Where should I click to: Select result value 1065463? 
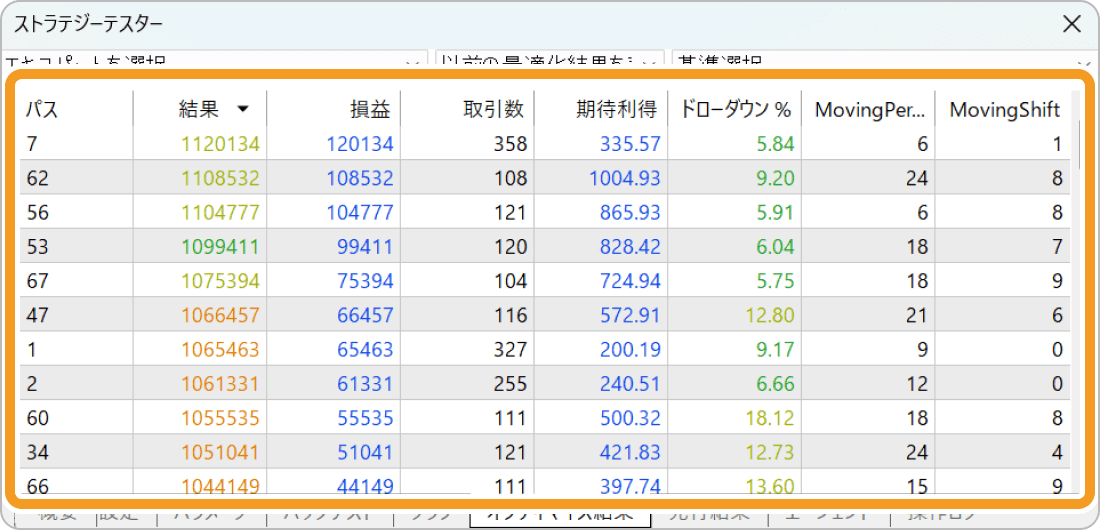click(x=221, y=349)
